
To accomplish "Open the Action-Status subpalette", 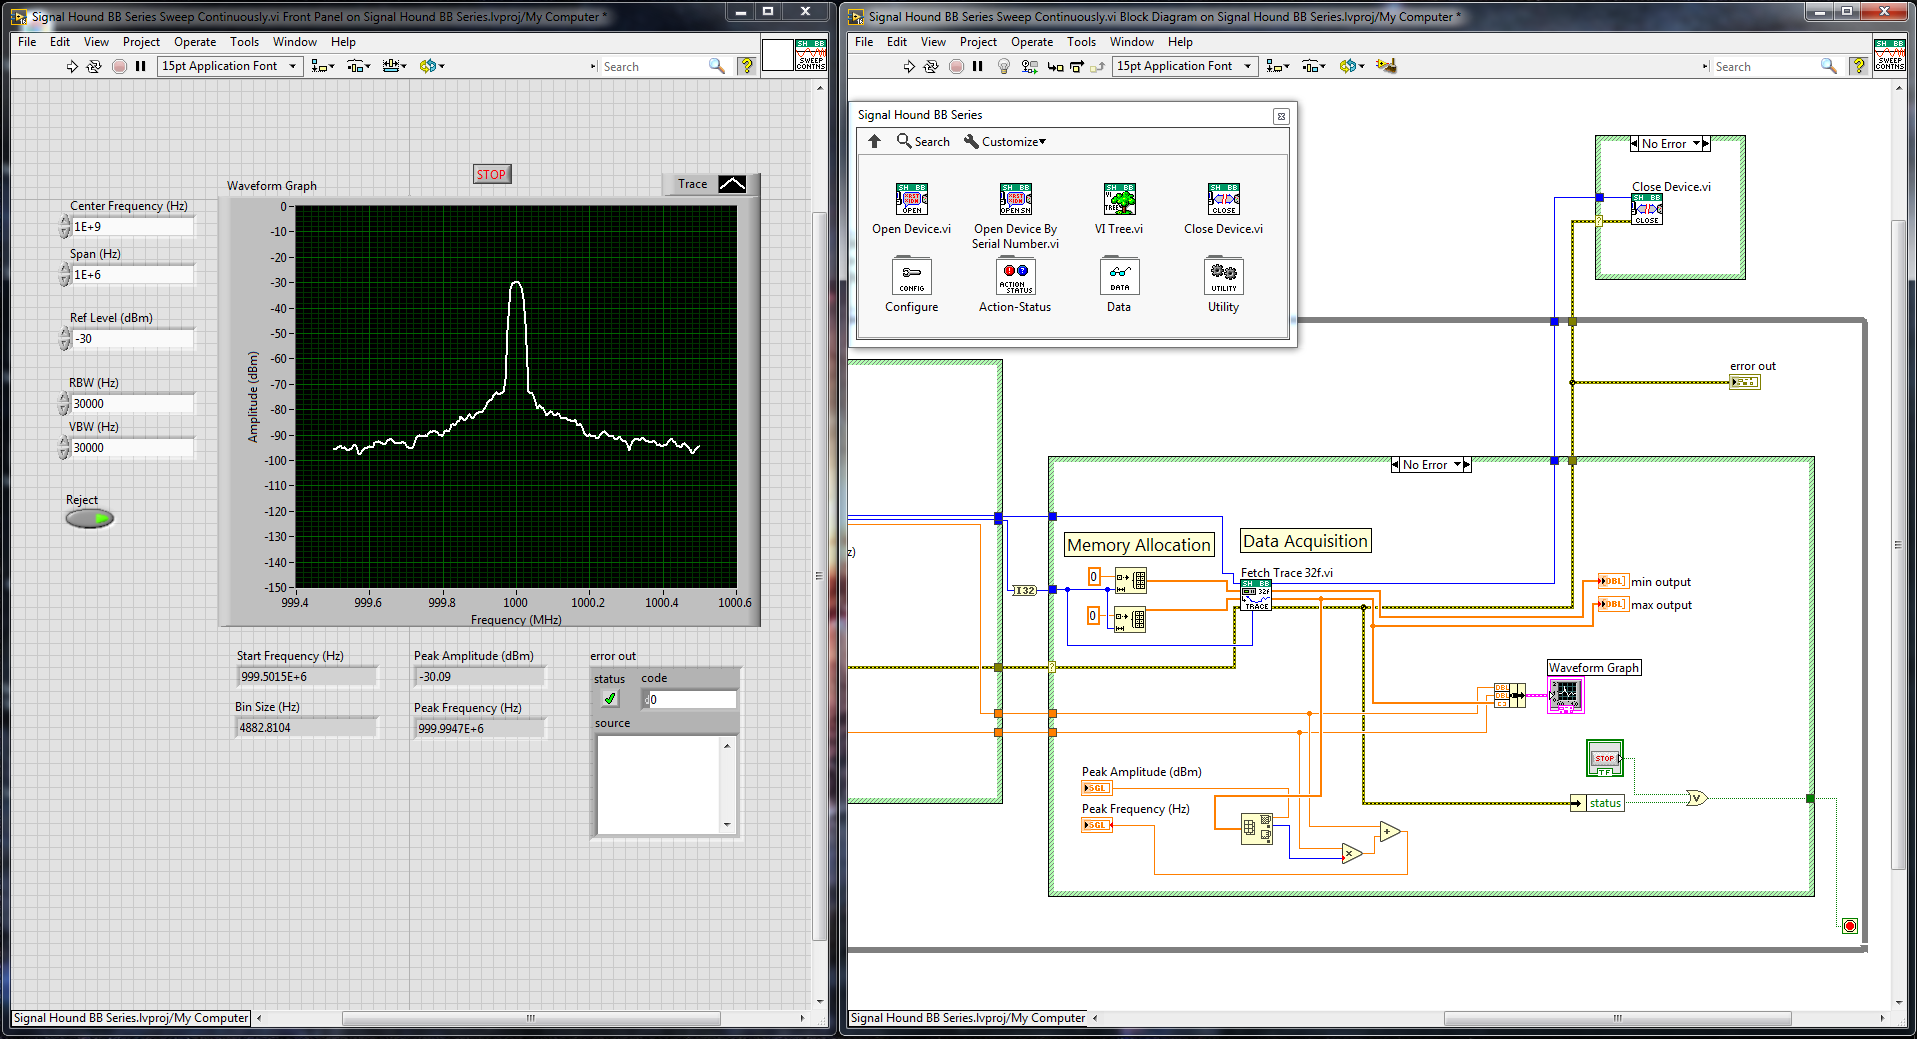I will [x=1015, y=277].
